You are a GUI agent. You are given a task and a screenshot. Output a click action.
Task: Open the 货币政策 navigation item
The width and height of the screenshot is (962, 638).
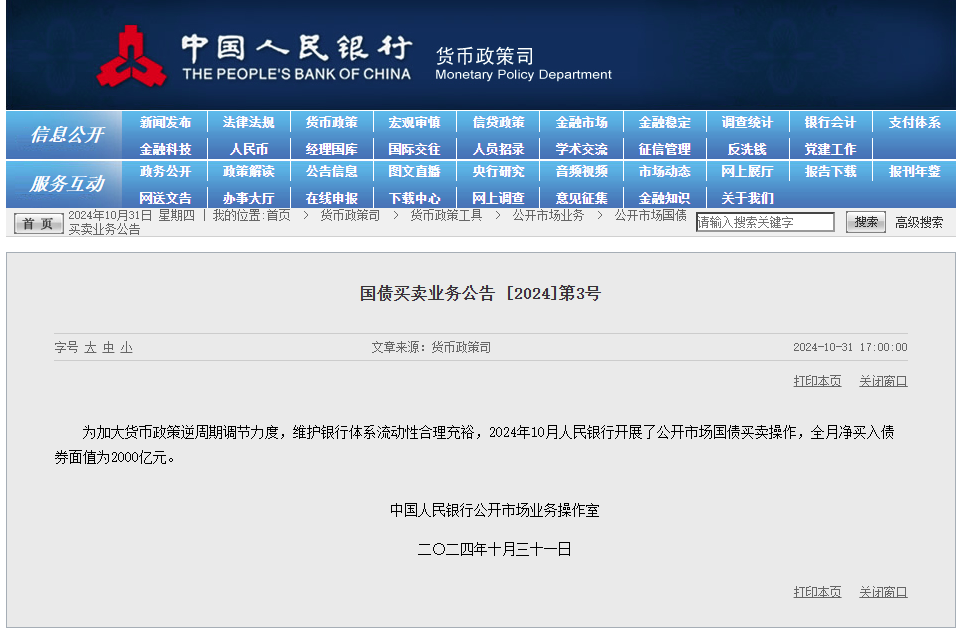[x=331, y=122]
